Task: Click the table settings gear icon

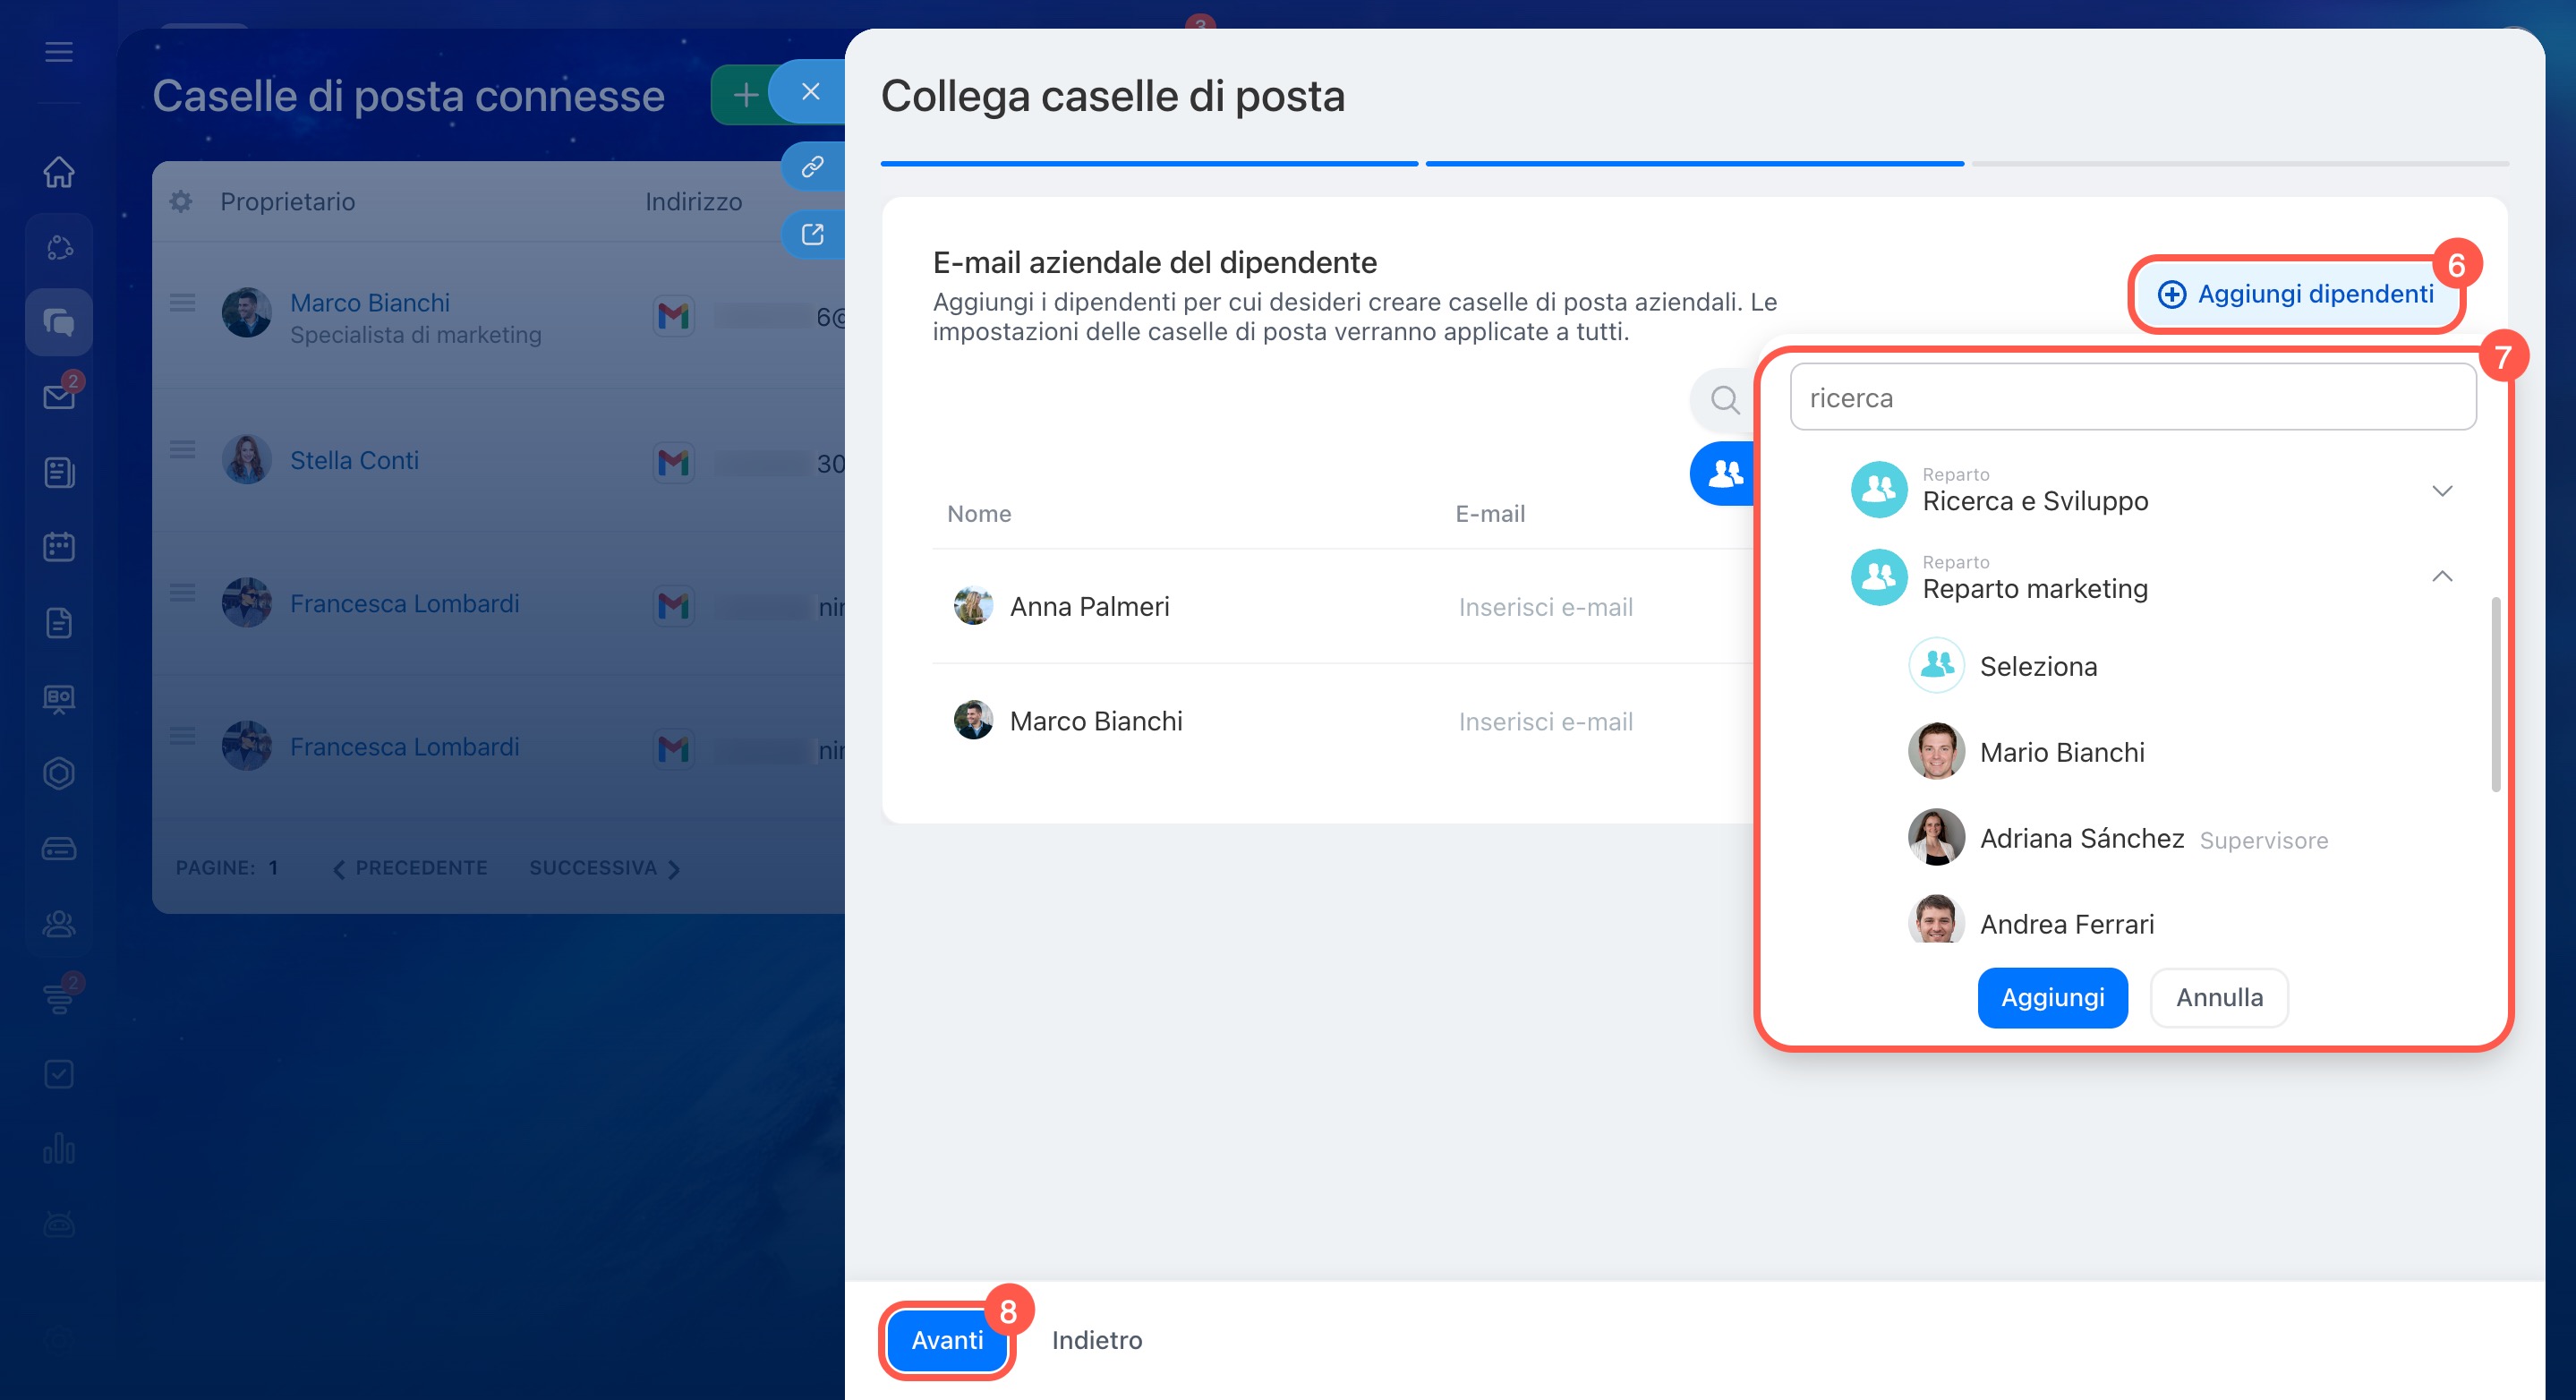Action: (x=181, y=202)
